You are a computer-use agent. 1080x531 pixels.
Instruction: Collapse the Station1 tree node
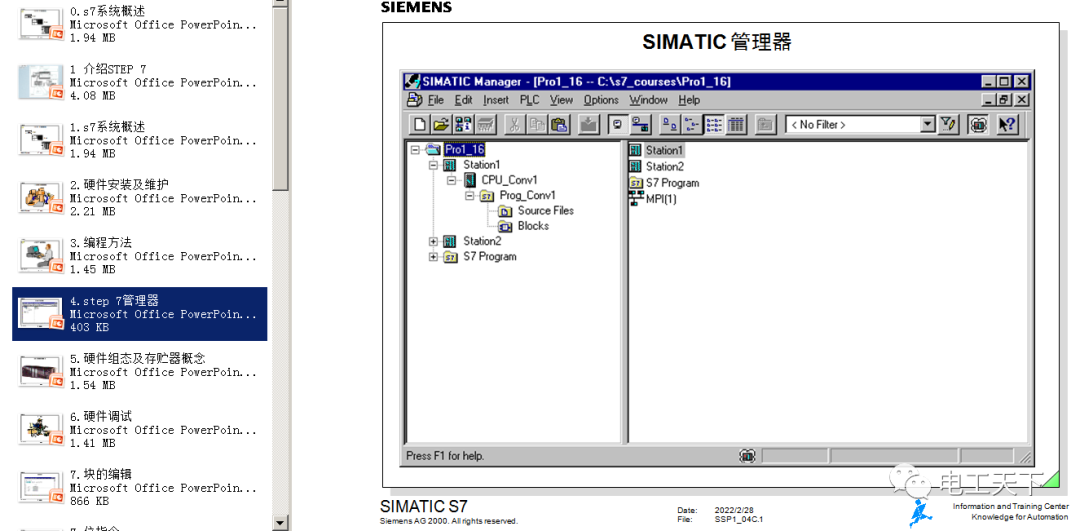433,165
